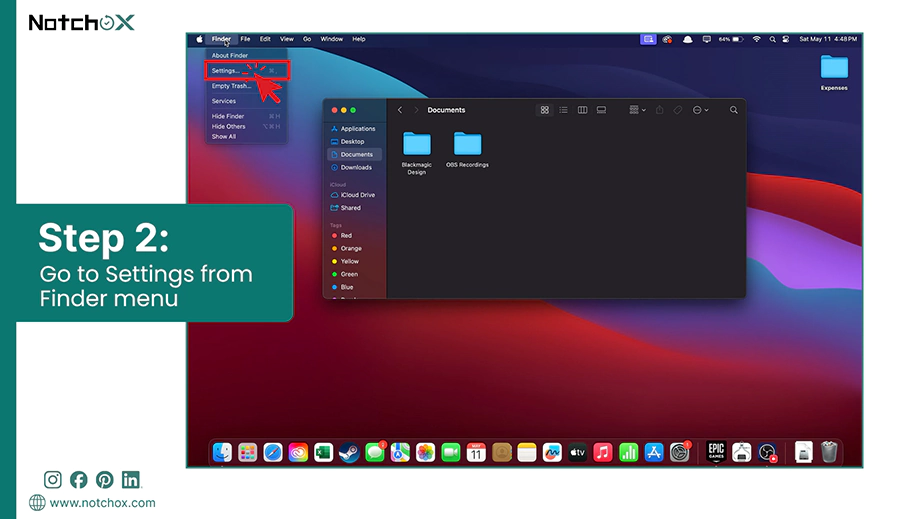Switch Finder to list view
This screenshot has height=519, width=922.
(x=563, y=110)
